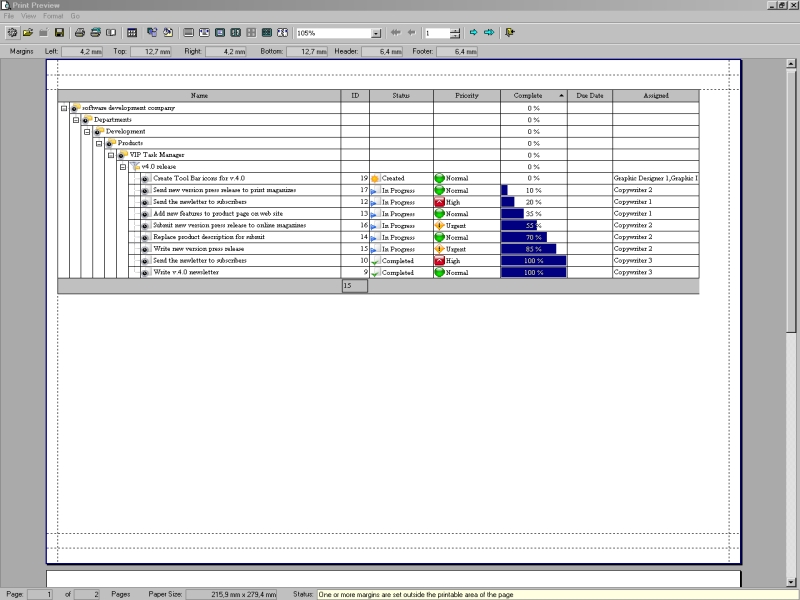
Task: Click the Header margin field
Action: click(382, 52)
